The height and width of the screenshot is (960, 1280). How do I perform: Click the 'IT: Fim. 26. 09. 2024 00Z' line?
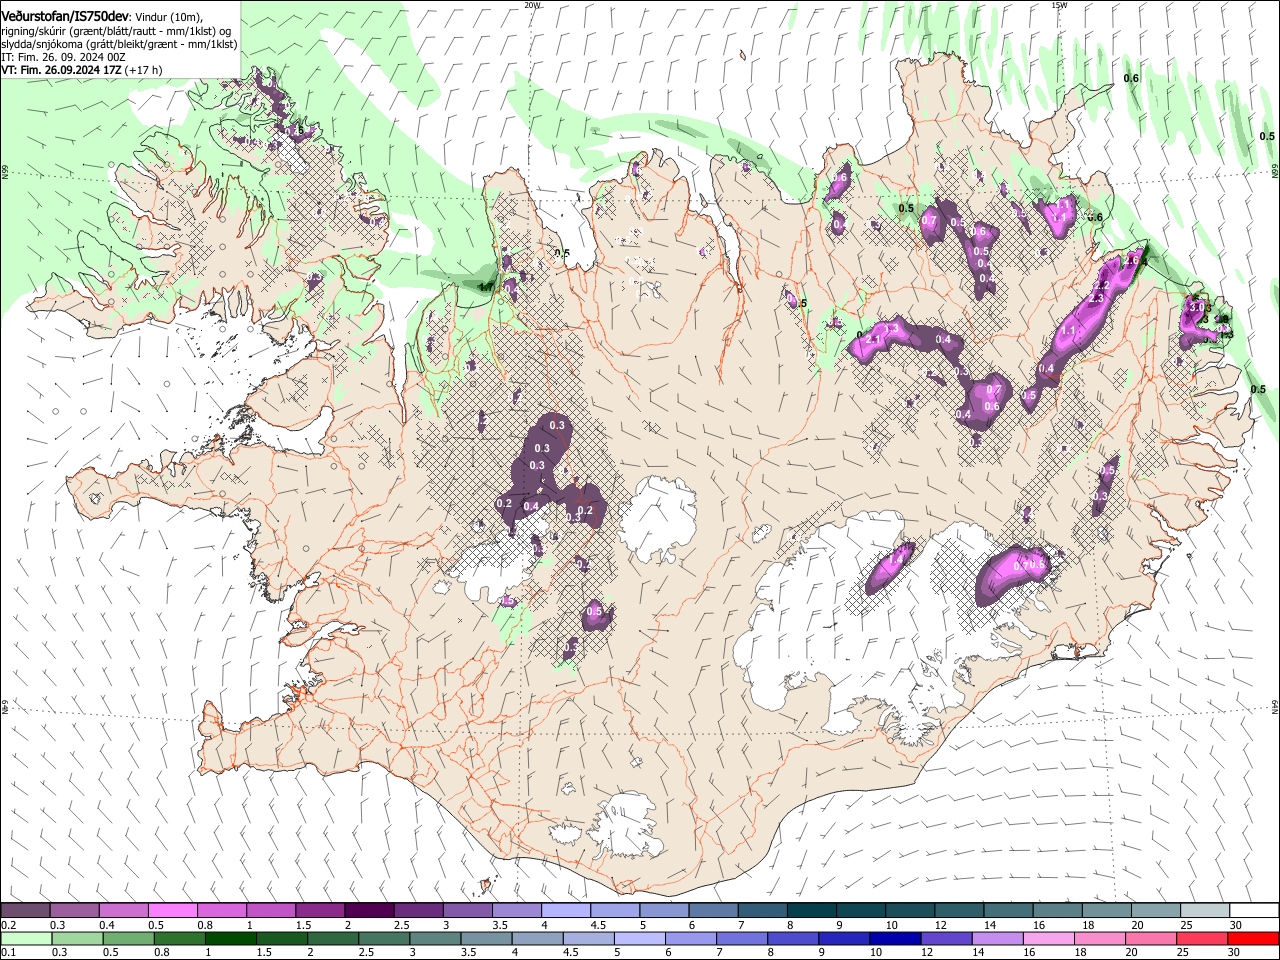(x=63, y=57)
